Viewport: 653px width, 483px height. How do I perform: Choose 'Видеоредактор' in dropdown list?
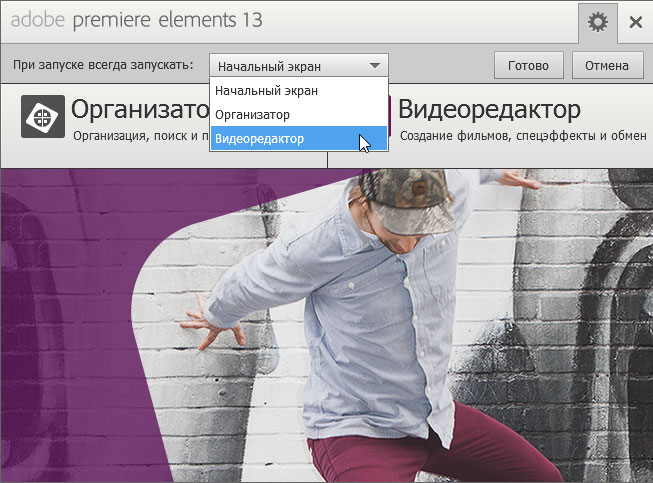click(299, 139)
